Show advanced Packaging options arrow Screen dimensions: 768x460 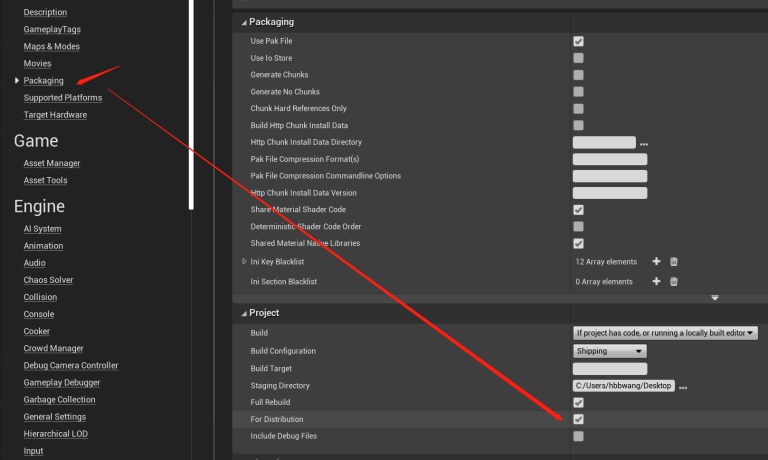click(x=715, y=298)
